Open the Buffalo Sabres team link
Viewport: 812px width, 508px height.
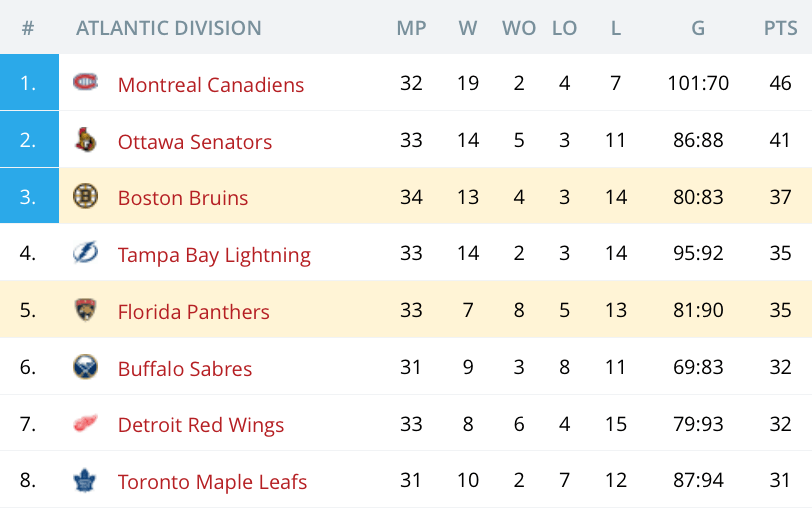click(x=185, y=369)
